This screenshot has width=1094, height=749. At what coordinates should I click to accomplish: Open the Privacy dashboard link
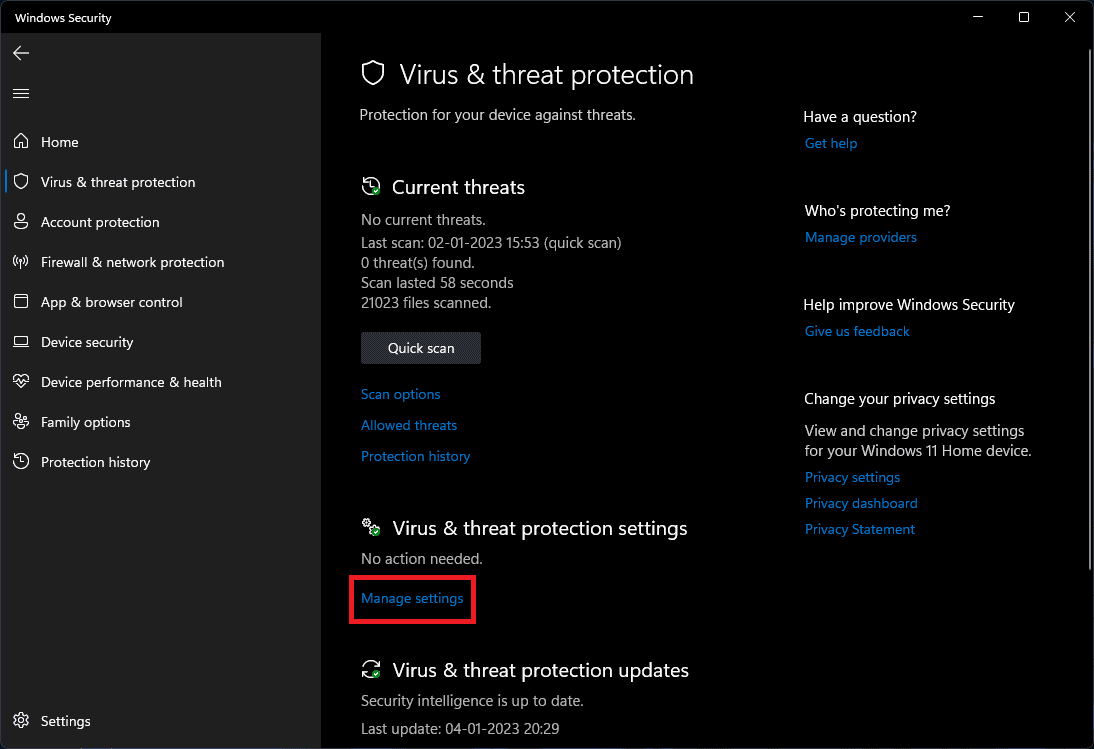860,503
